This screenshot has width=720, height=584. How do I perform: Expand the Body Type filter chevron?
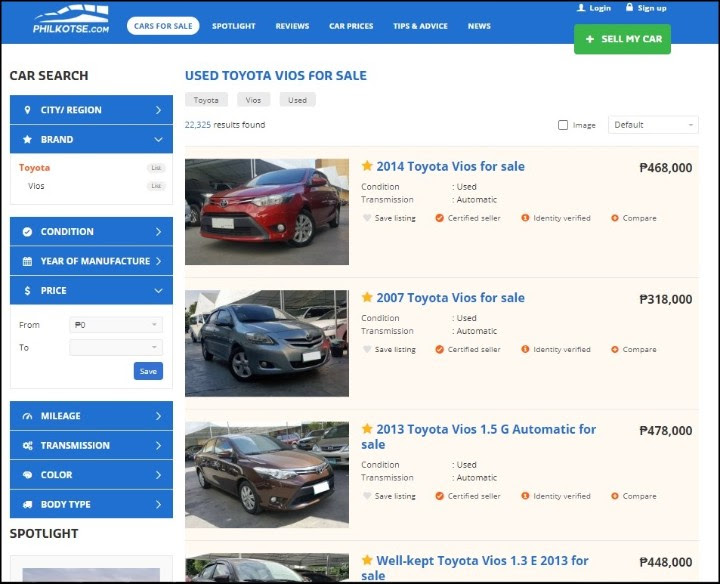tap(158, 504)
